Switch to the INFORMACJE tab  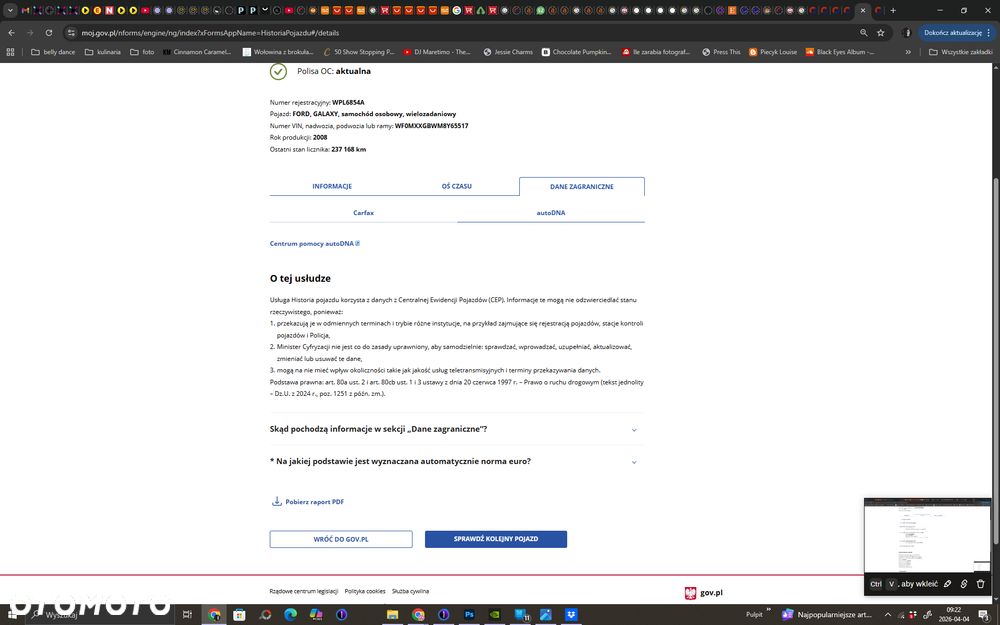pyautogui.click(x=332, y=186)
